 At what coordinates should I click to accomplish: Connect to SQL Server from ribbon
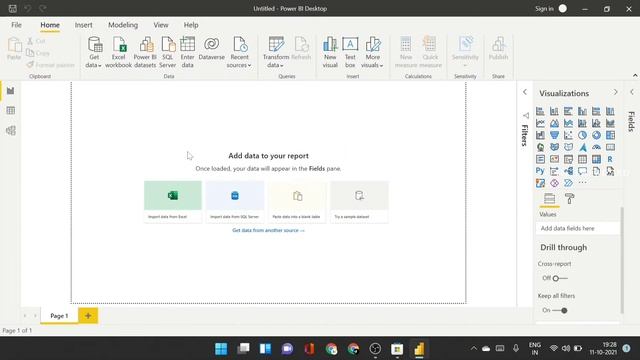167,52
